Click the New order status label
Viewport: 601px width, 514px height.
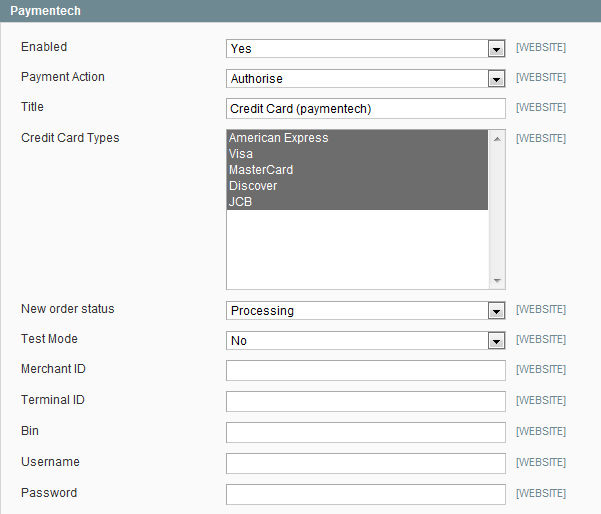coord(68,309)
